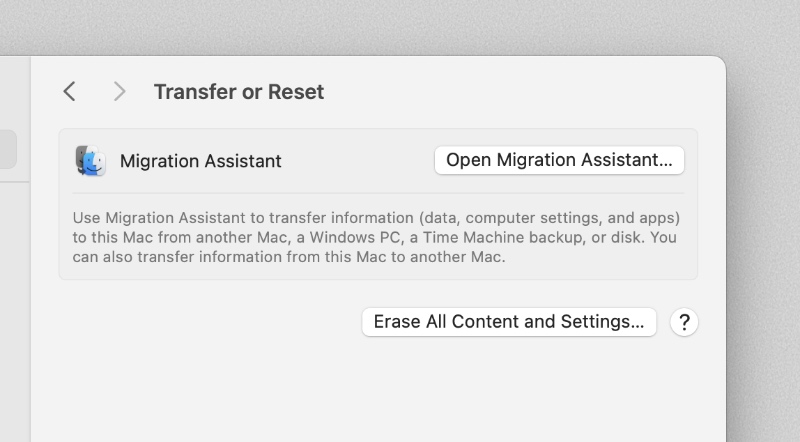Click empty pane area below the Erase button
The width and height of the screenshot is (800, 442).
tap(380, 395)
